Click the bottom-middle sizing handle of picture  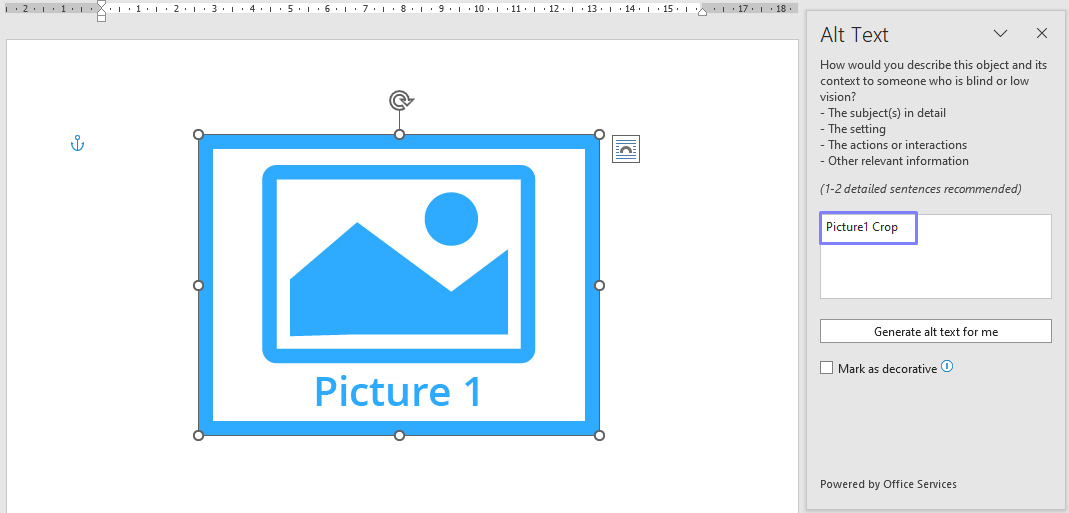(399, 435)
